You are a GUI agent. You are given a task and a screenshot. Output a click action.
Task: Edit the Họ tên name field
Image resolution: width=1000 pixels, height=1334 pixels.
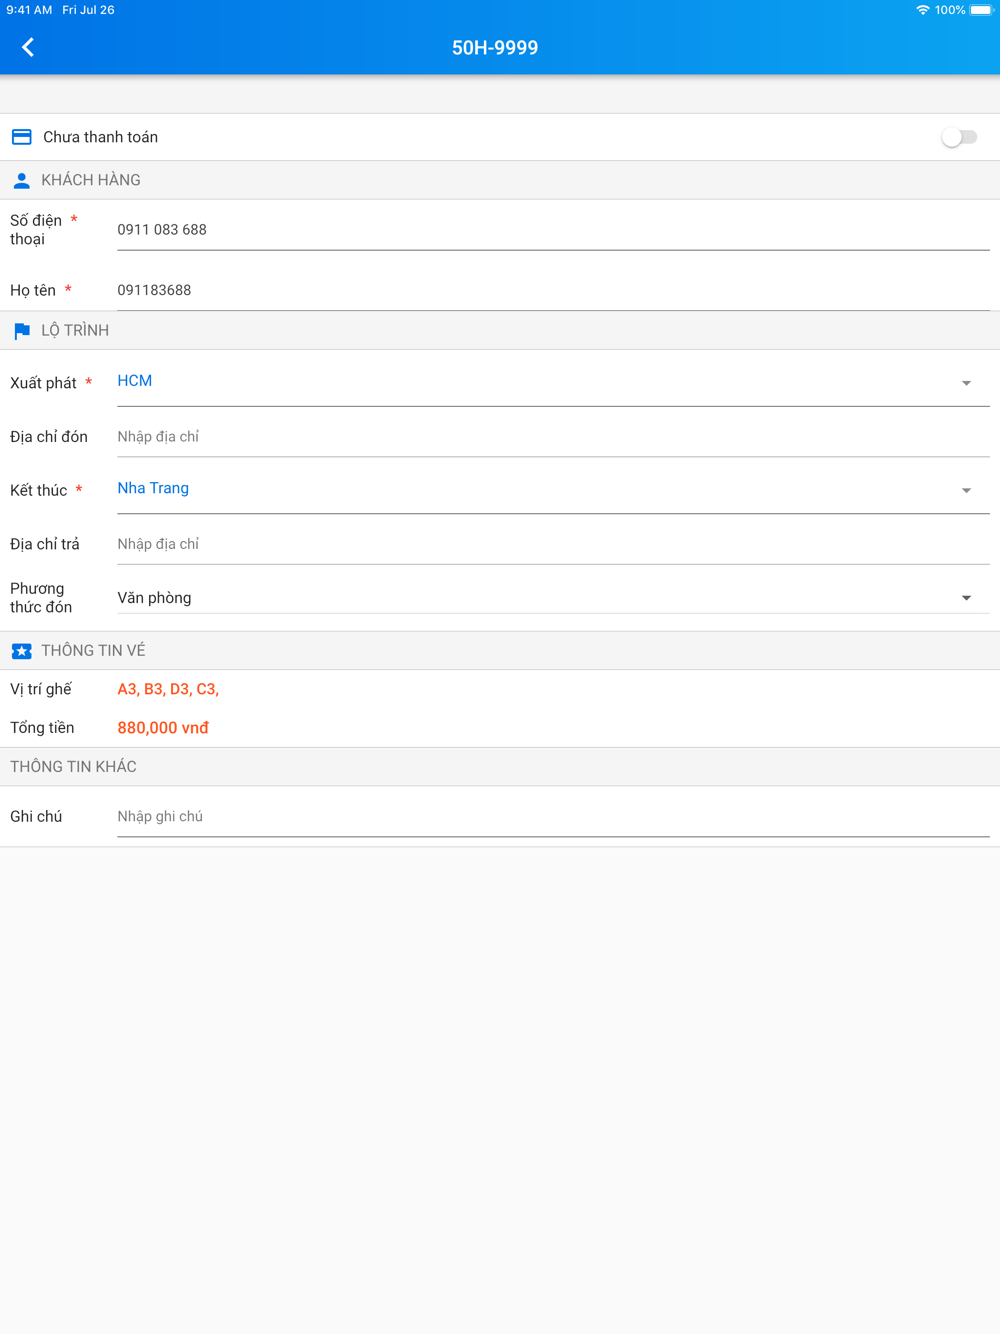[x=553, y=290]
